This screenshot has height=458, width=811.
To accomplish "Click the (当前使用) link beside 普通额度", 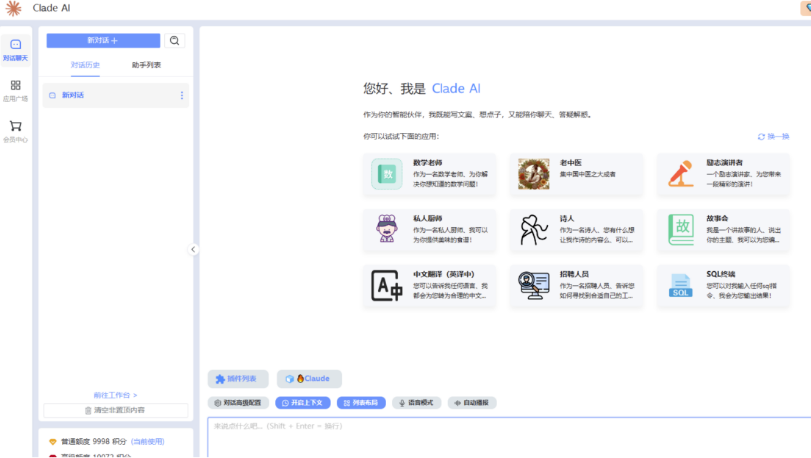I will click(x=148, y=441).
